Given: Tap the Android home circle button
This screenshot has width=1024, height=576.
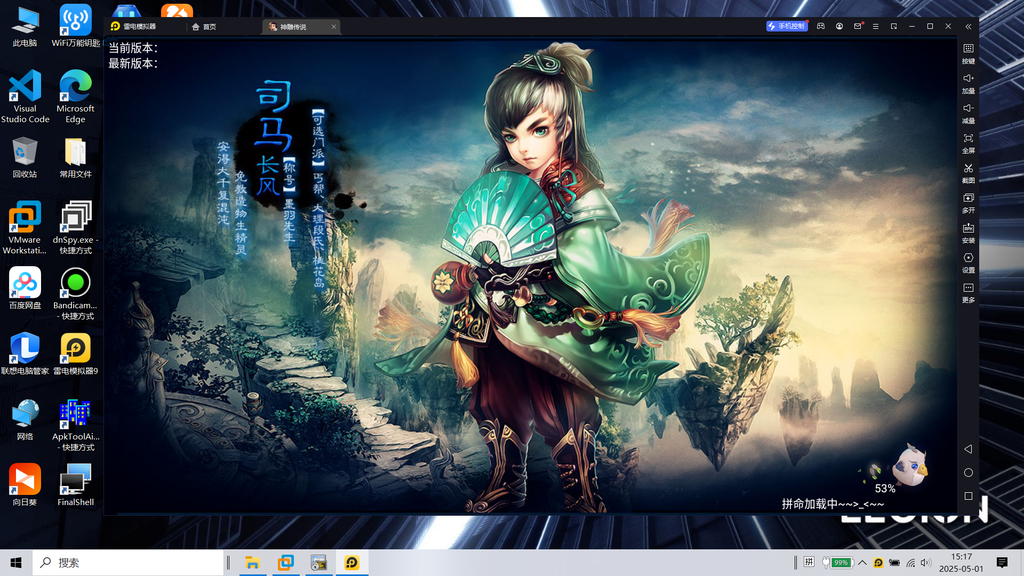Looking at the screenshot, I should point(968,472).
